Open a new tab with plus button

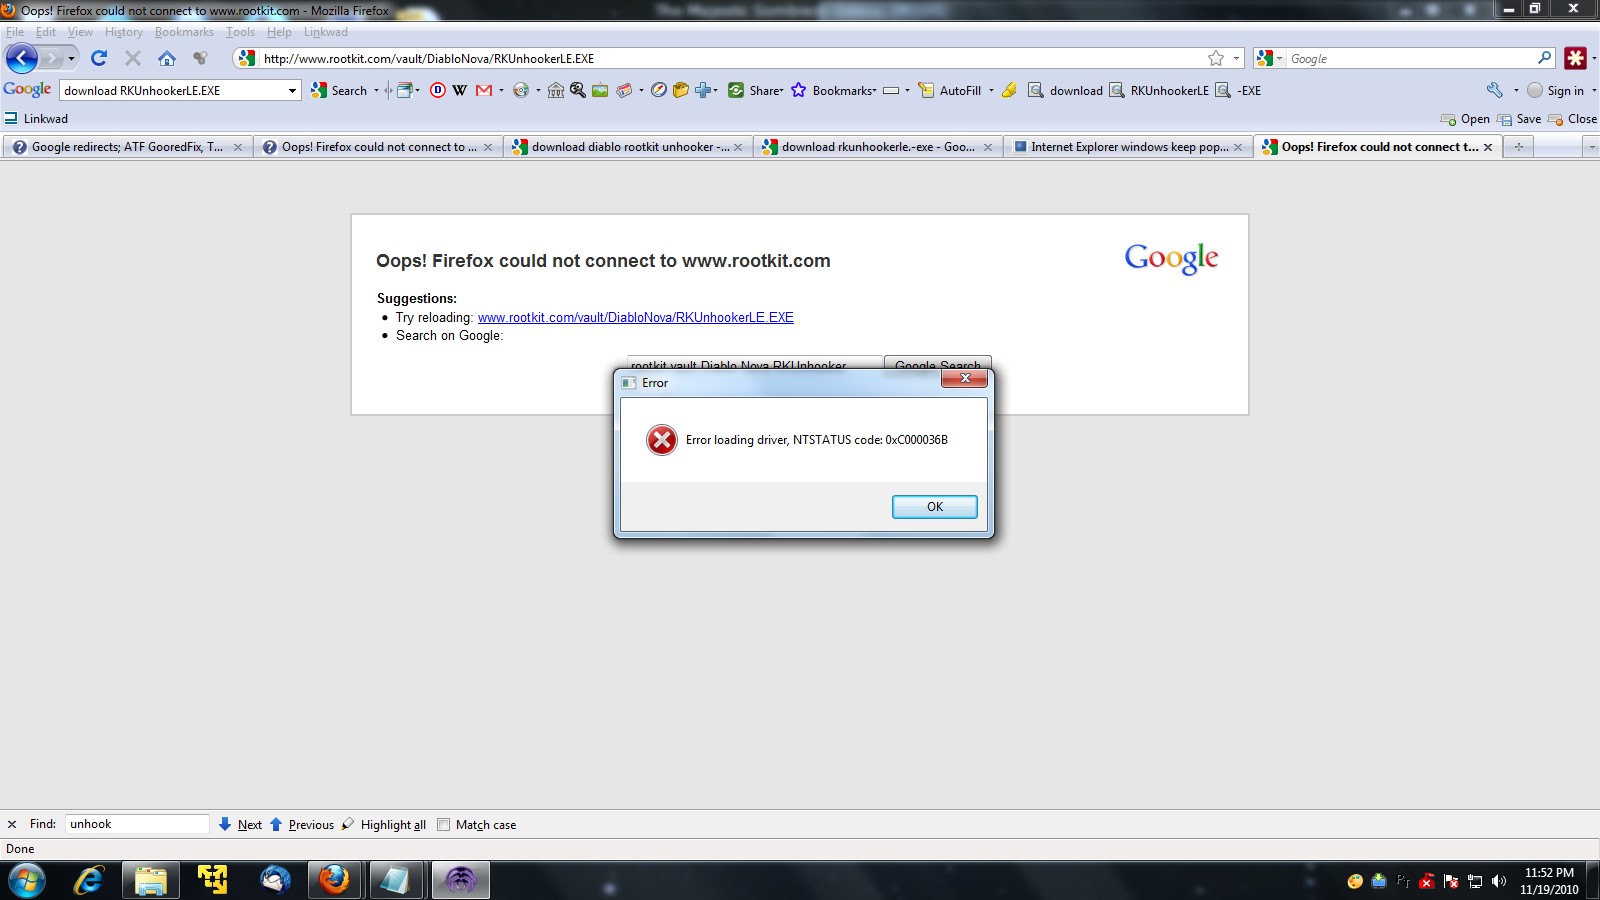point(1518,147)
